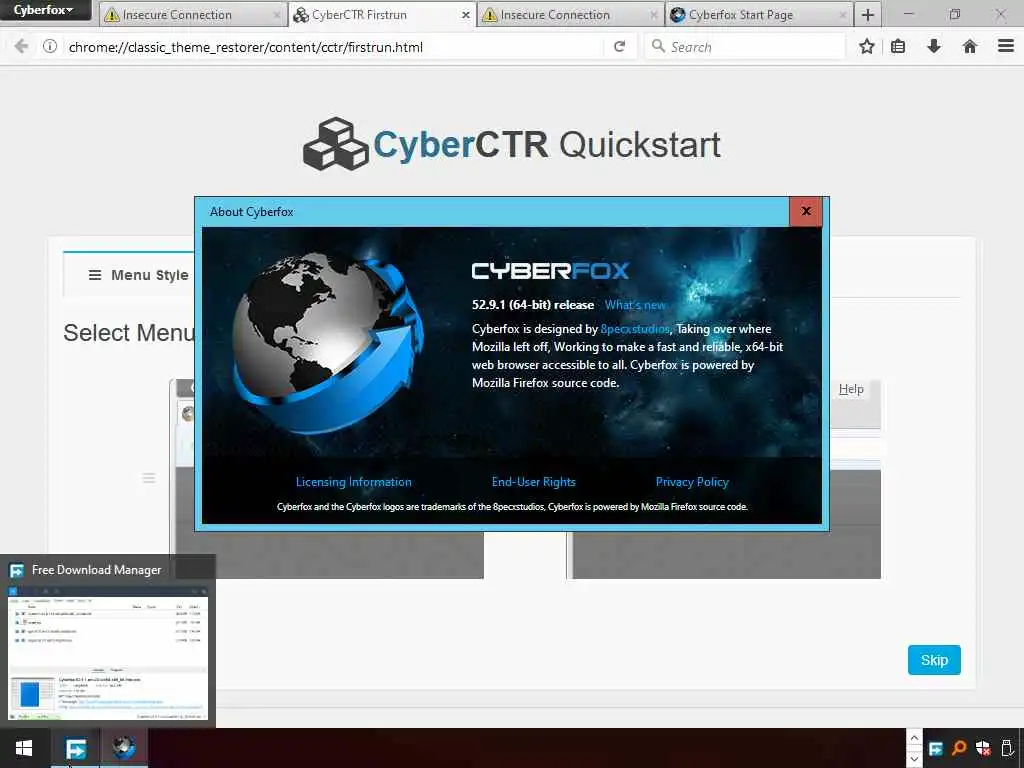
Task: Click the search magnifier icon
Action: 658,46
